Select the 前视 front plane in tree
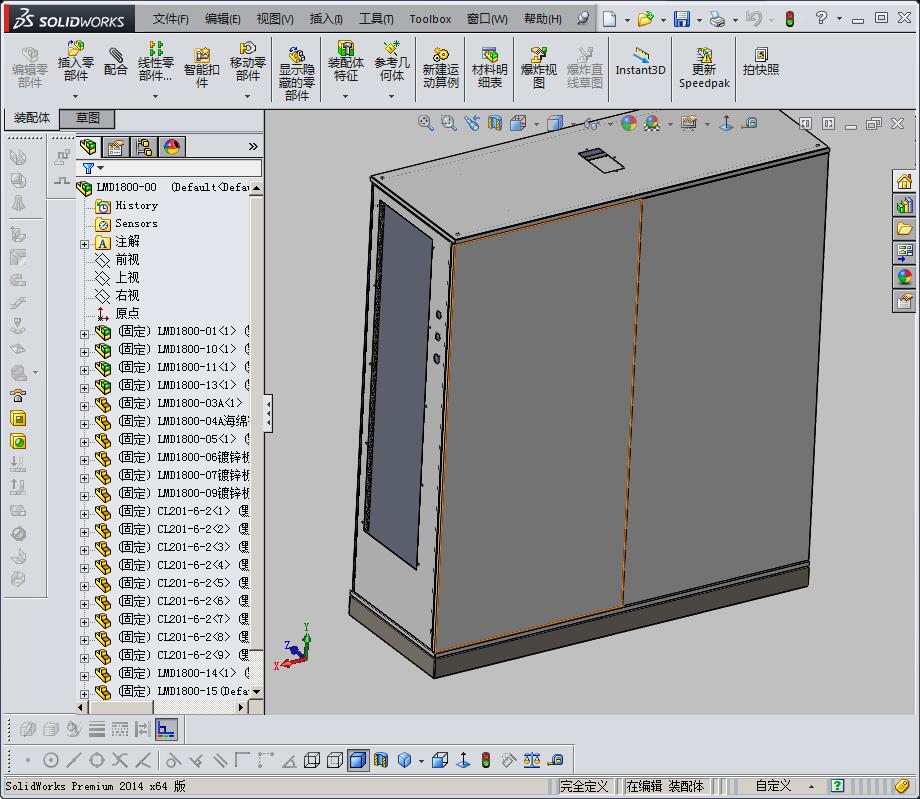 pos(127,260)
